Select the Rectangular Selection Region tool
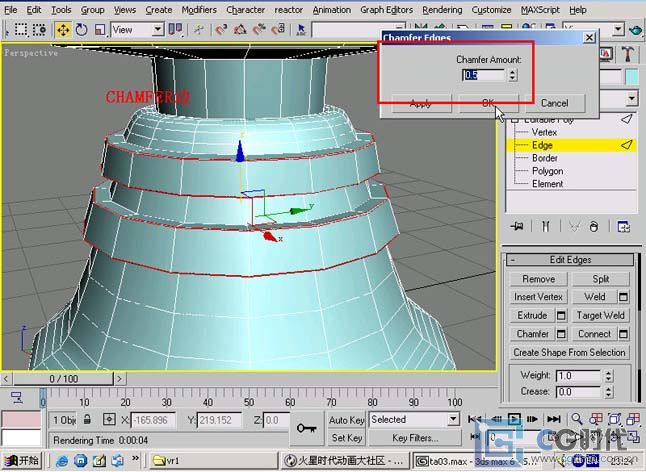 (x=21, y=30)
